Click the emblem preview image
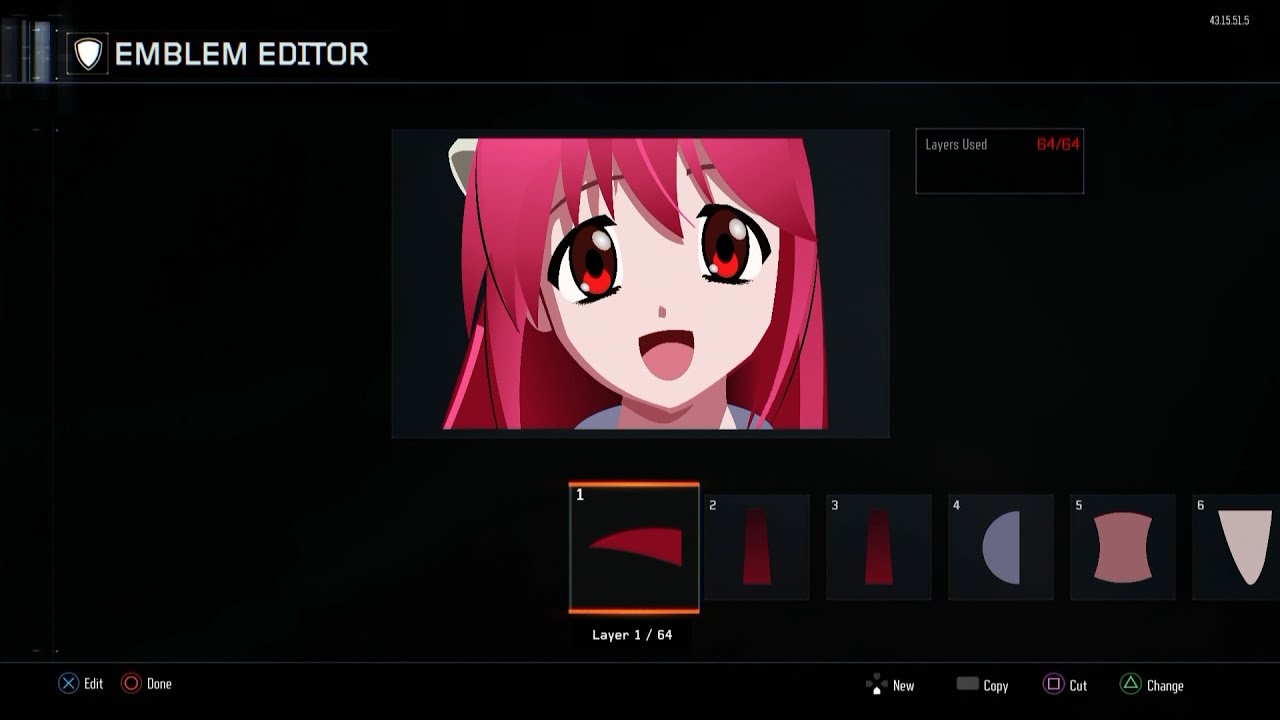The image size is (1280, 720). pos(640,283)
